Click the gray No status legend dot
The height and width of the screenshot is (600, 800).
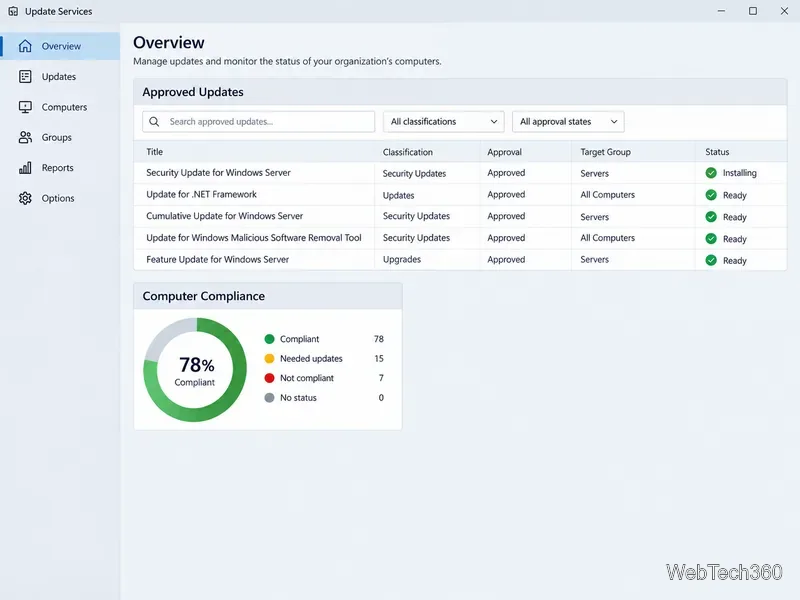(x=269, y=397)
